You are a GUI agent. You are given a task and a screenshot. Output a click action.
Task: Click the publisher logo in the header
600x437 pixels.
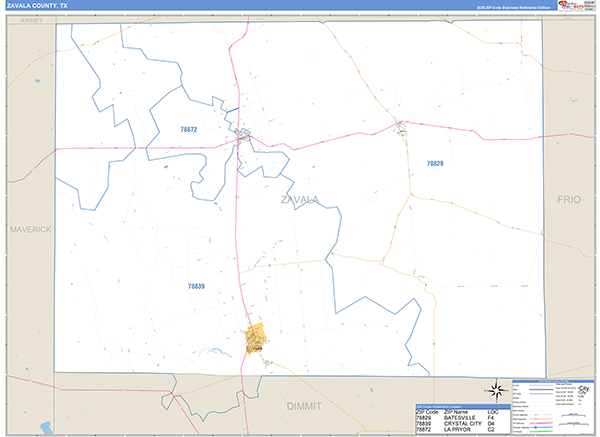(577, 6)
